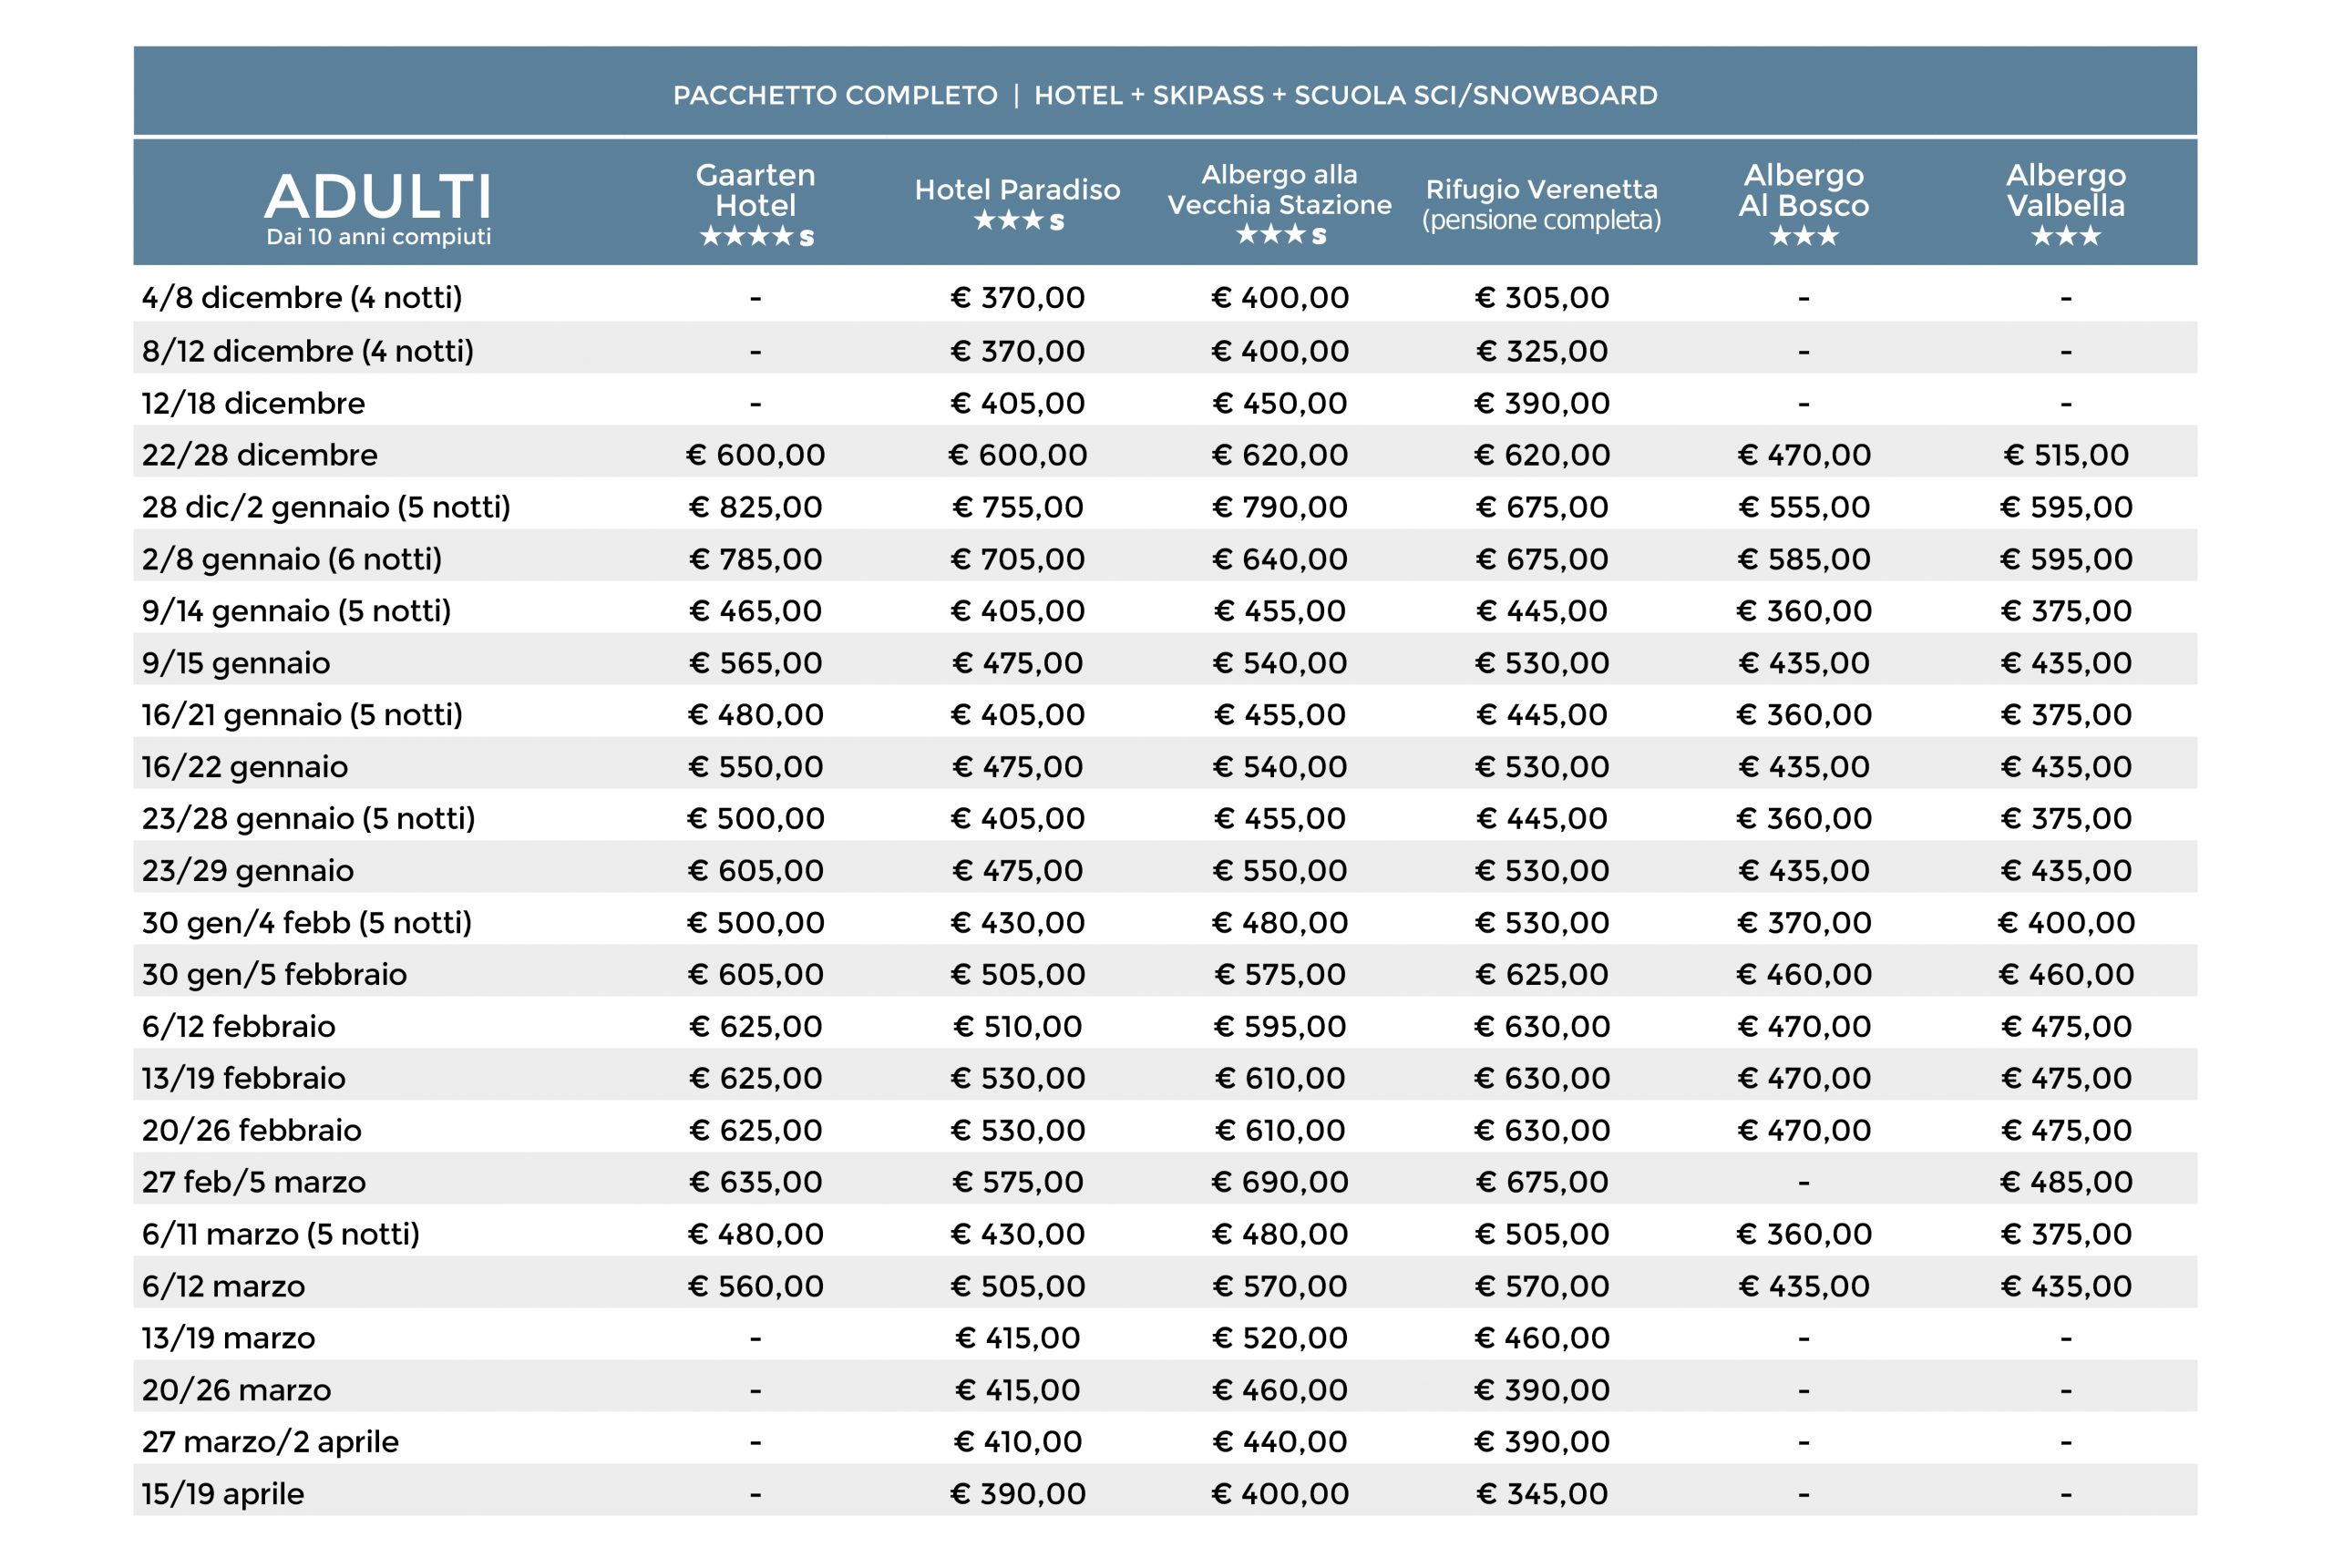Click the '27 feb/5 marzo' row label
Screen dimensions: 2333x1568
tap(254, 1183)
